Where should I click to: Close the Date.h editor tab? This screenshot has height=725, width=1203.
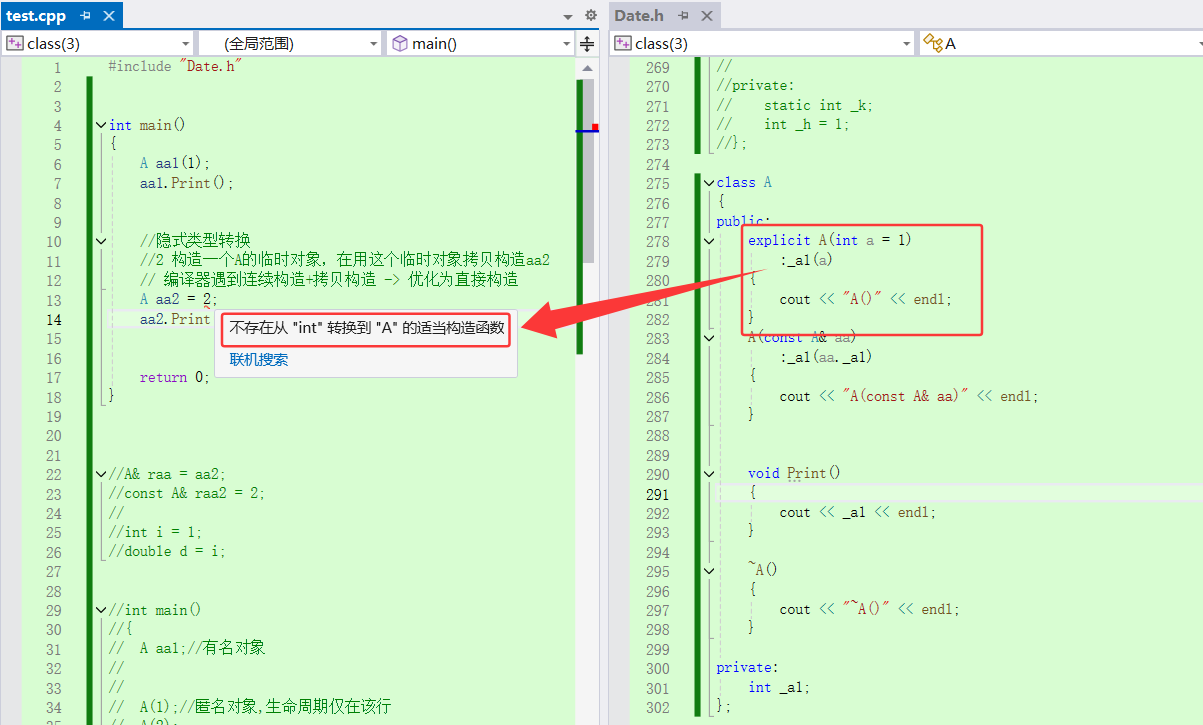[707, 16]
